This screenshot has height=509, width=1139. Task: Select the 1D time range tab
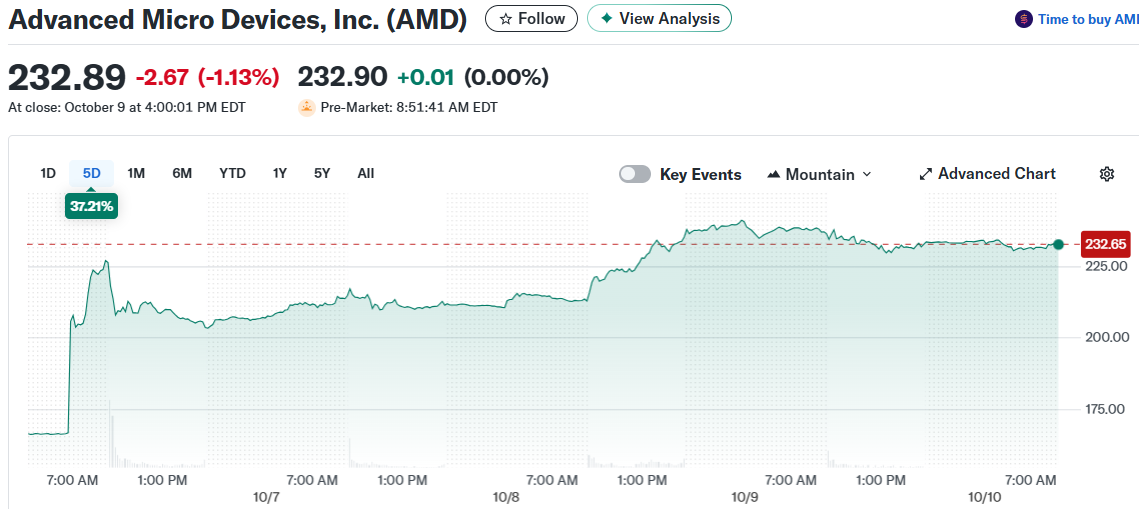[48, 173]
